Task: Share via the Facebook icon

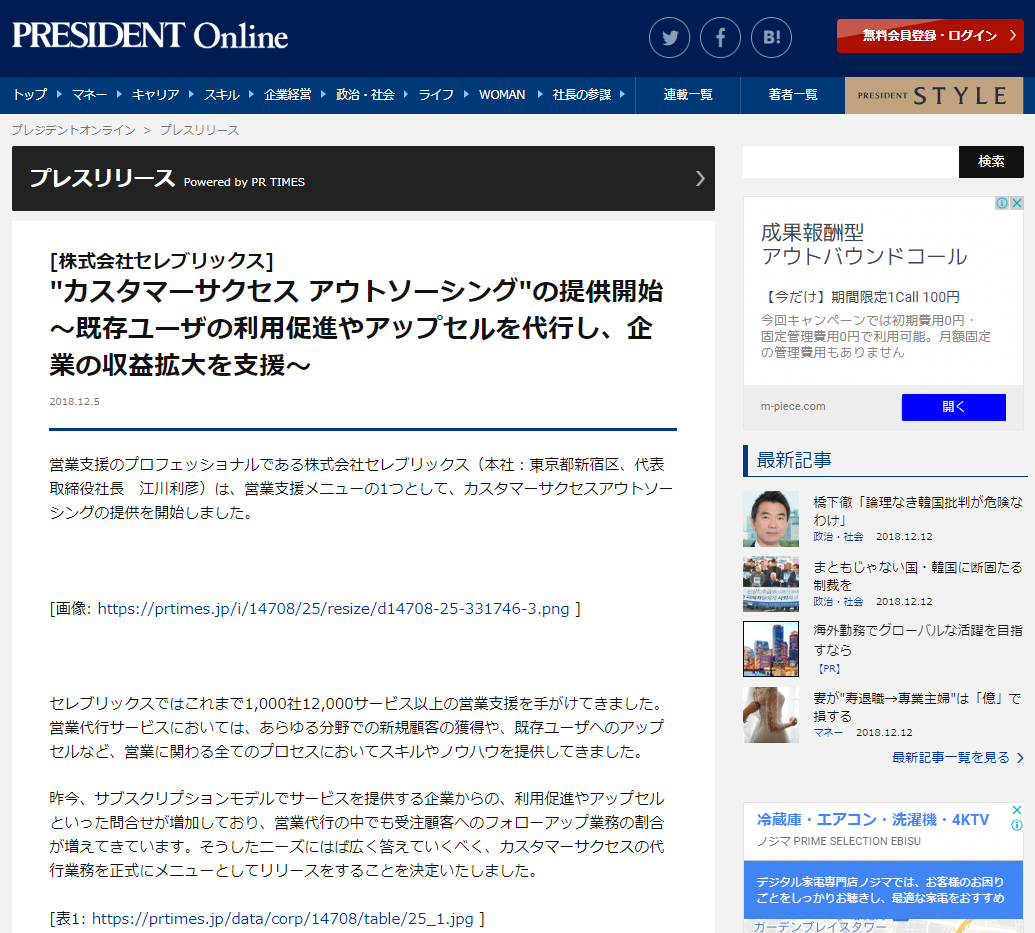Action: (x=720, y=38)
